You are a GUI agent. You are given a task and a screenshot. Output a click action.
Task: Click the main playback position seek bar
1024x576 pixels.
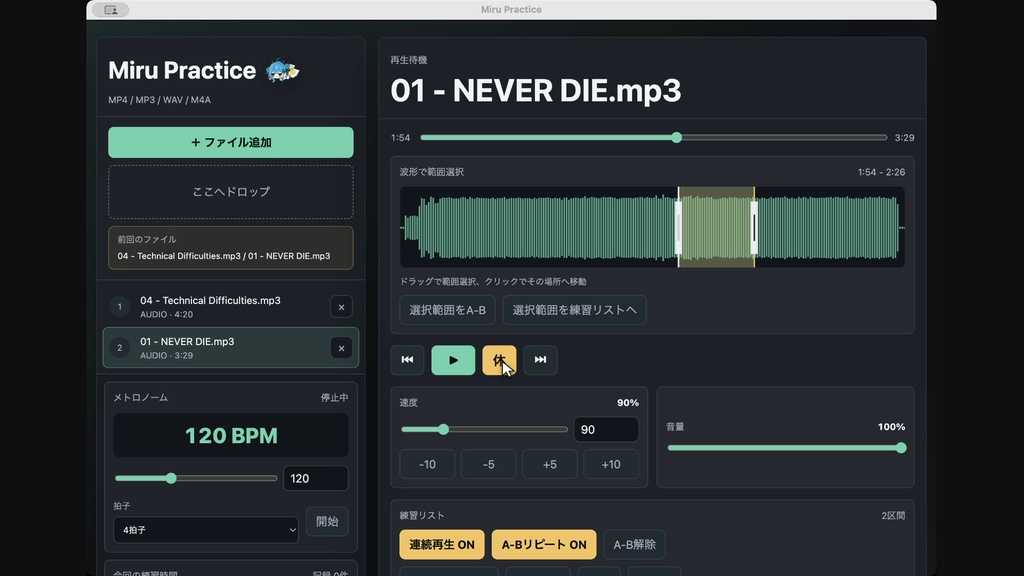(x=654, y=138)
